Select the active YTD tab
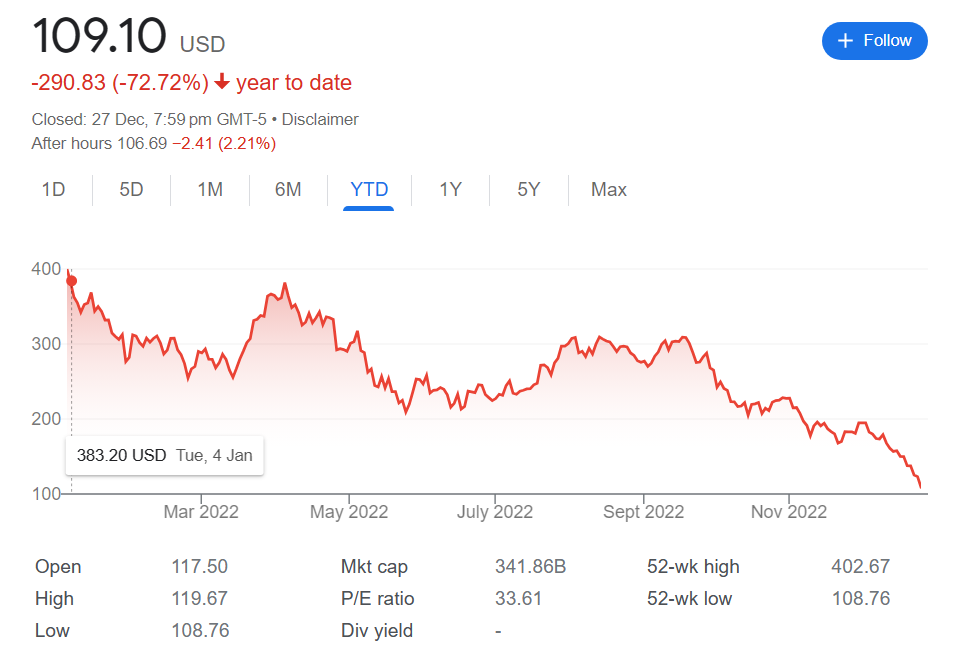956x657 pixels. (x=369, y=190)
